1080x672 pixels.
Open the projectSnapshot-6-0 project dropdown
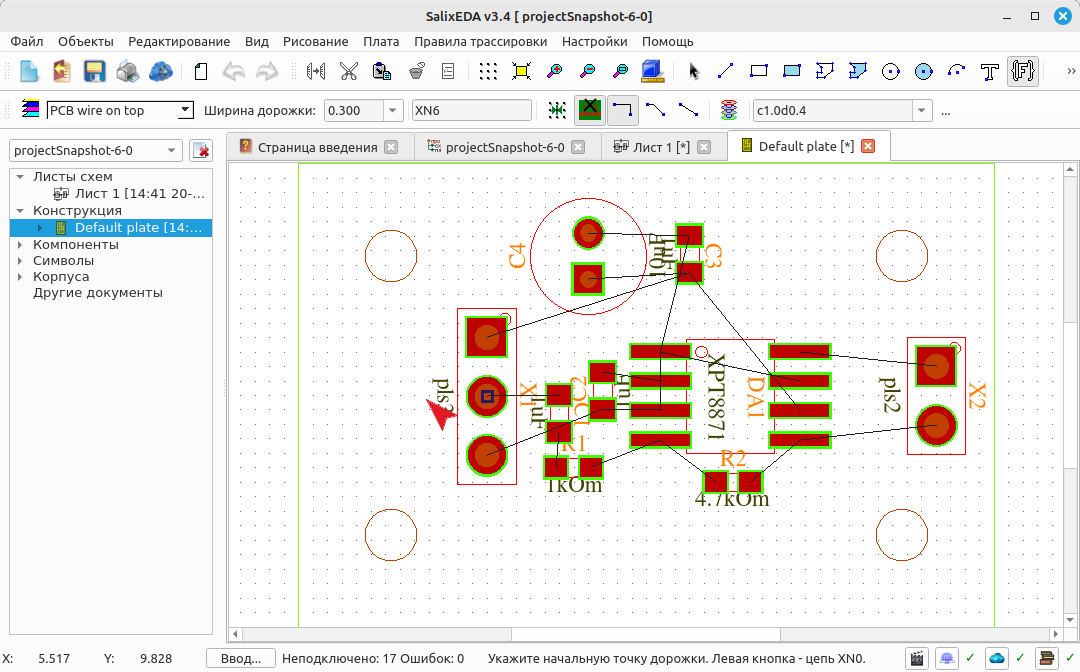pyautogui.click(x=95, y=150)
